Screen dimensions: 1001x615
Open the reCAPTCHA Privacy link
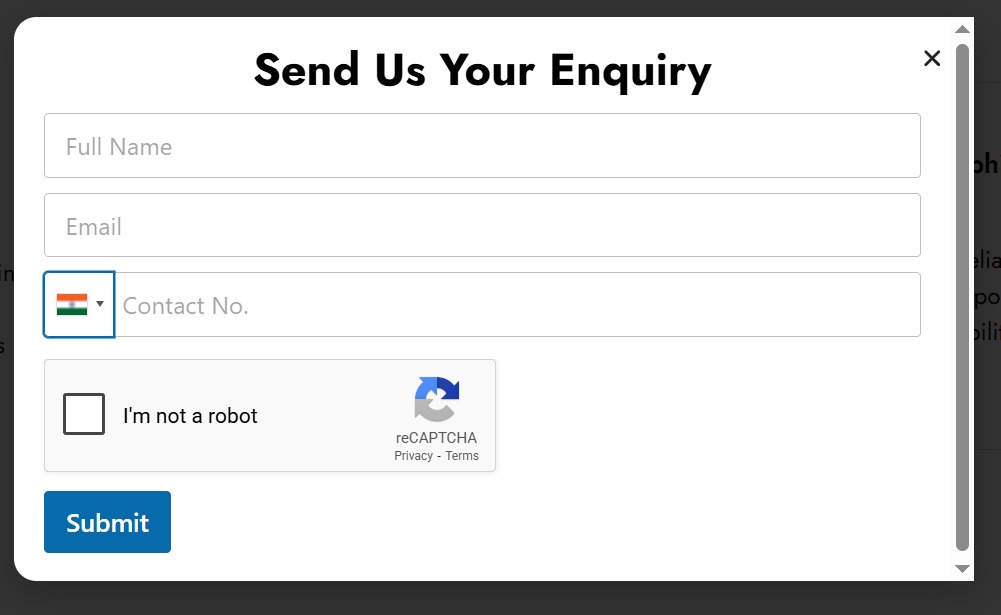[413, 456]
